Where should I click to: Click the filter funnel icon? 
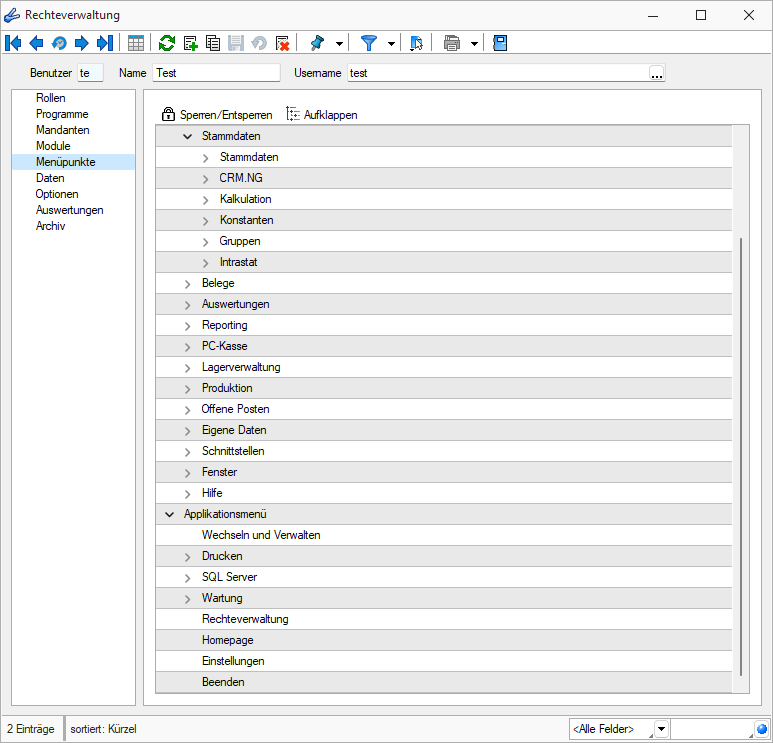click(x=369, y=43)
